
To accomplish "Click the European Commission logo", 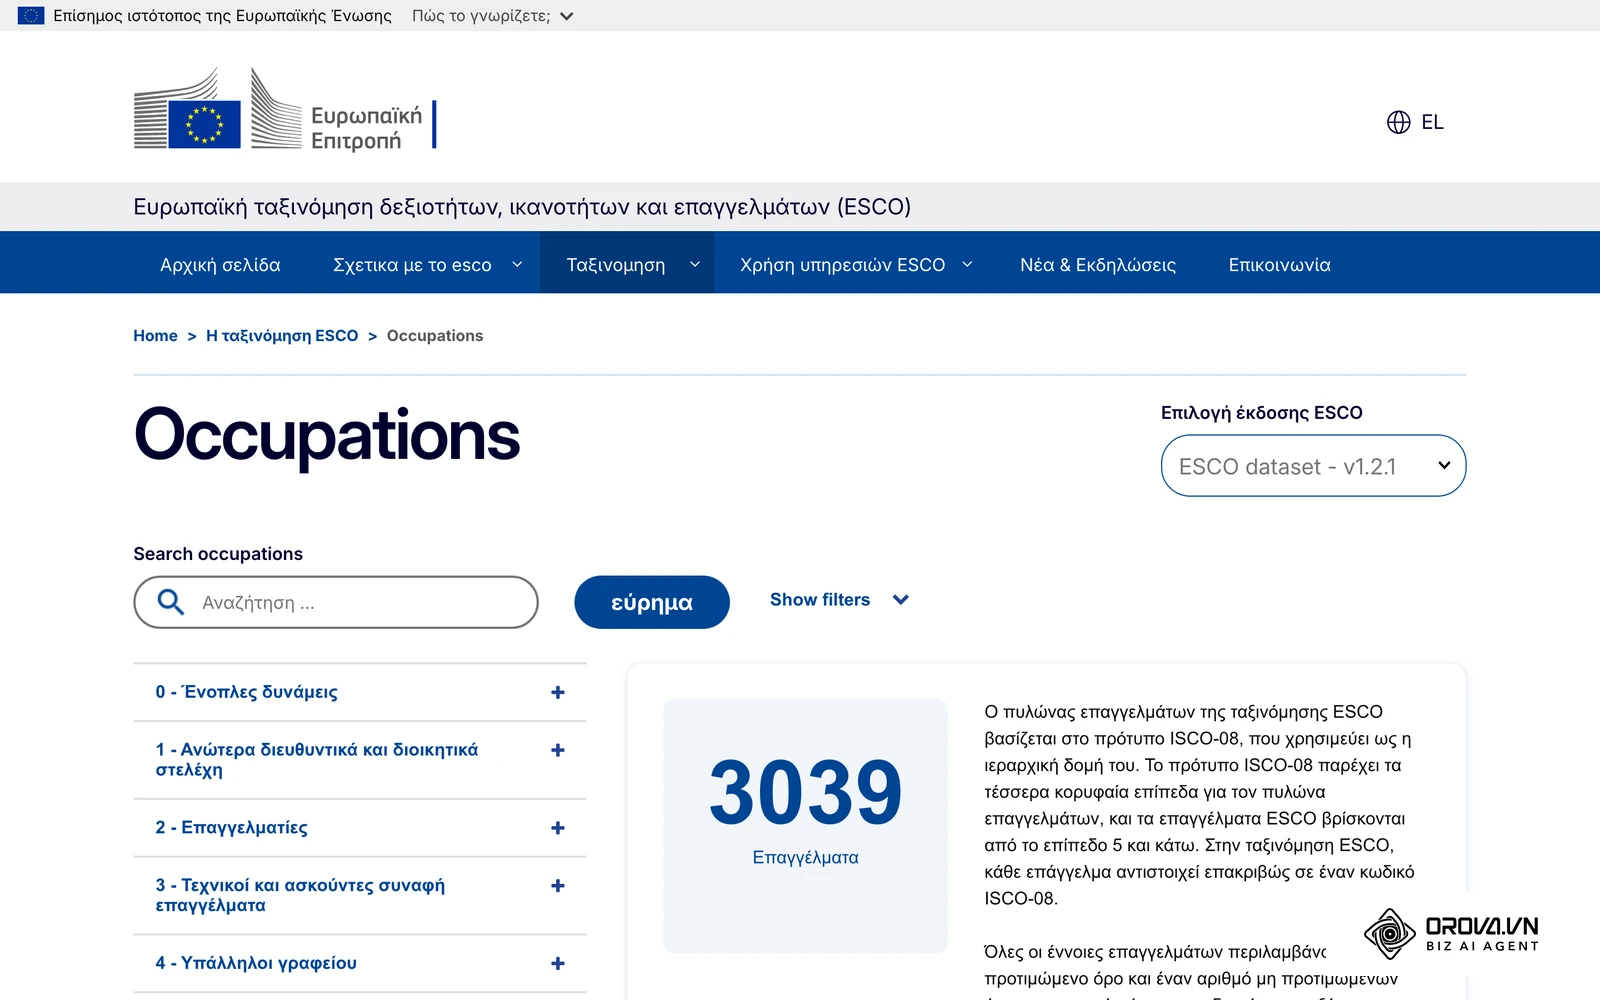I will [x=285, y=108].
